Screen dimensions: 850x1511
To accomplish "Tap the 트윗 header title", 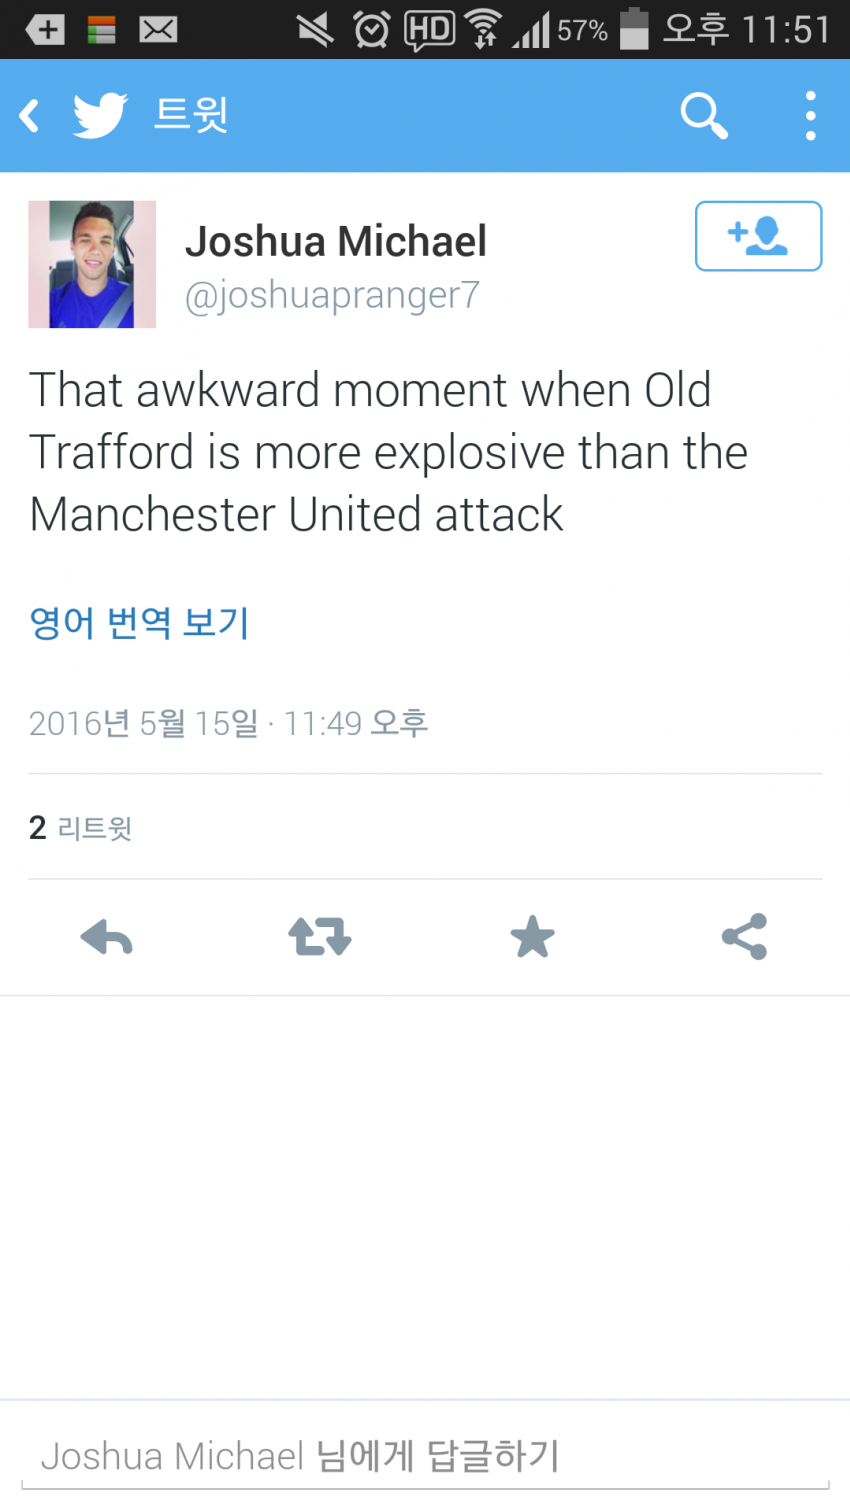I will coord(191,115).
